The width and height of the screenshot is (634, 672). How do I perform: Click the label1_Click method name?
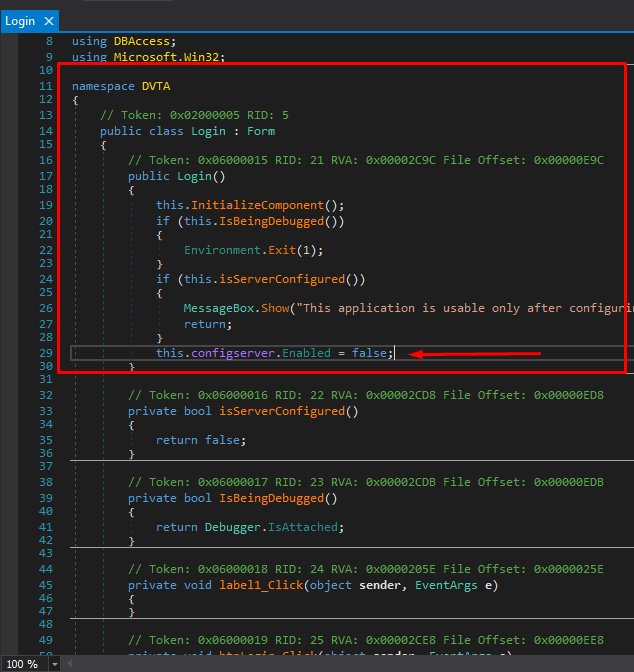coord(263,585)
